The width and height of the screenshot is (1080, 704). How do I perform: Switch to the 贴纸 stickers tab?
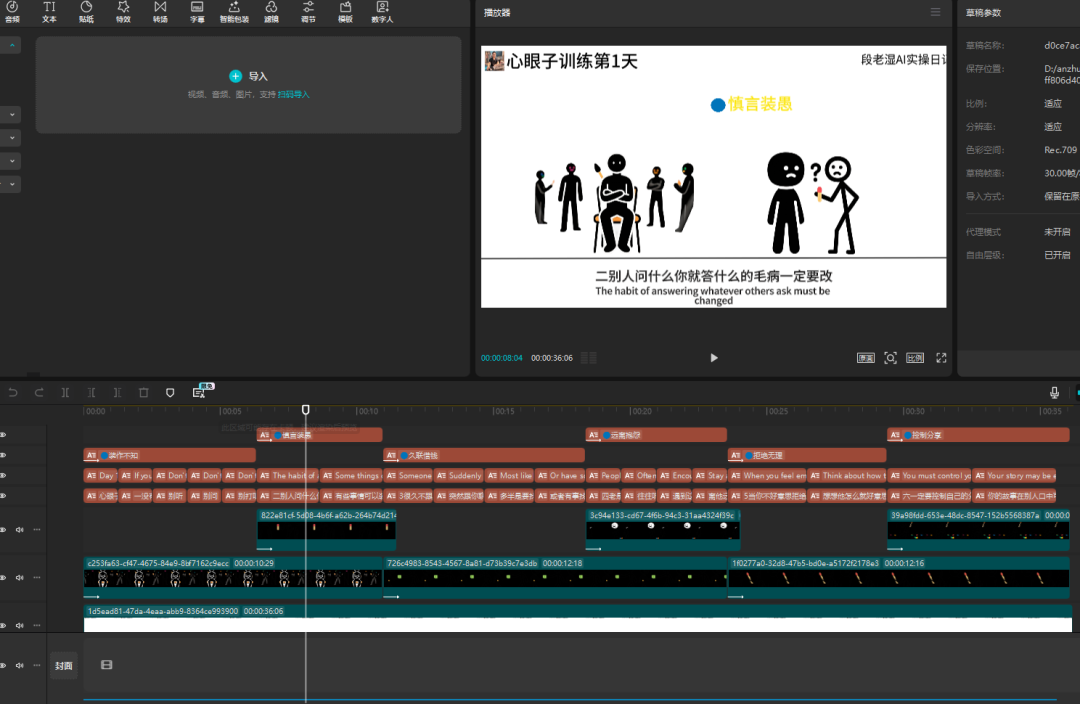click(86, 11)
